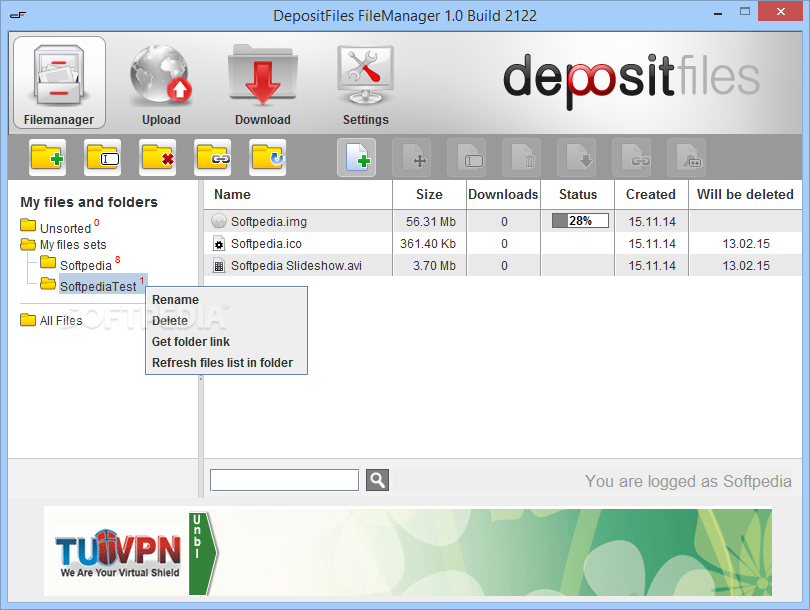
Task: Select the Softpedia Slideshow.avi file name
Action: (296, 266)
